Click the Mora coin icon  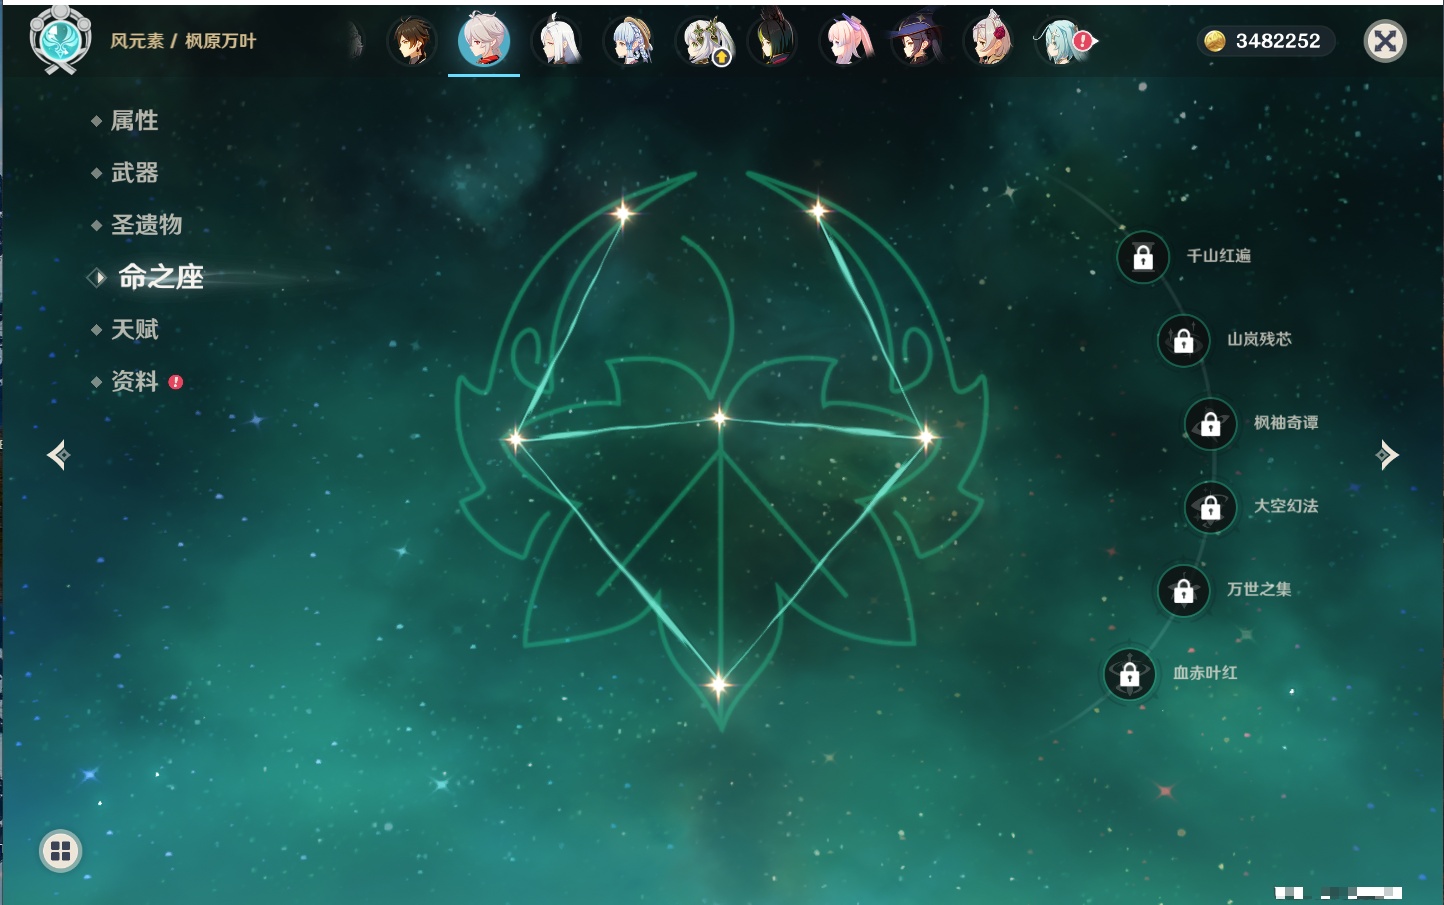click(1215, 41)
